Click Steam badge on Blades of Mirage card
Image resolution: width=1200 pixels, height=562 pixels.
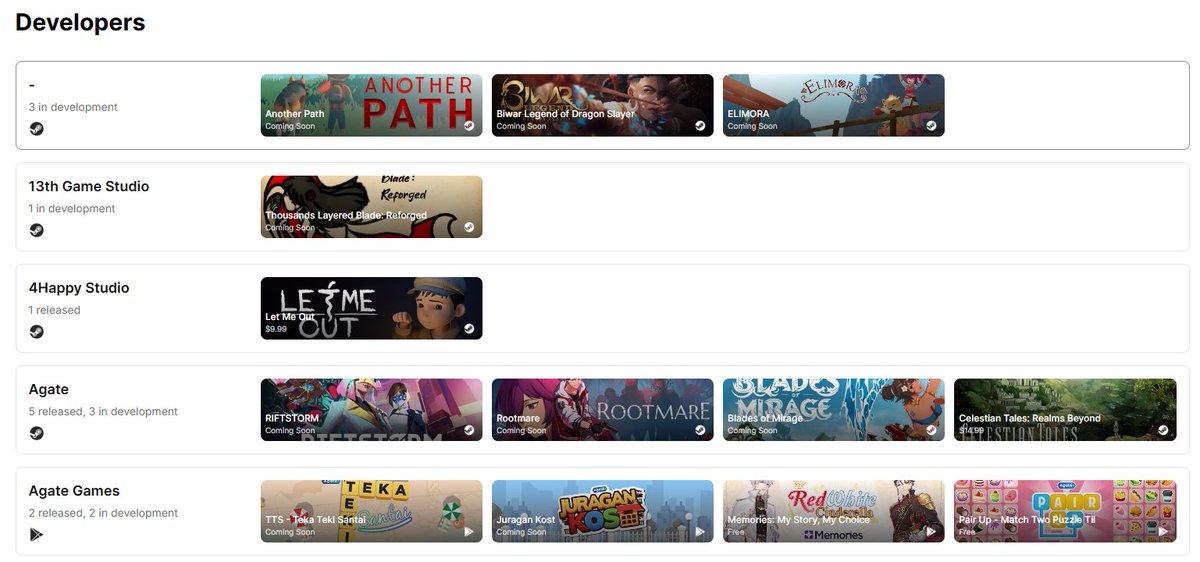pyautogui.click(x=931, y=430)
